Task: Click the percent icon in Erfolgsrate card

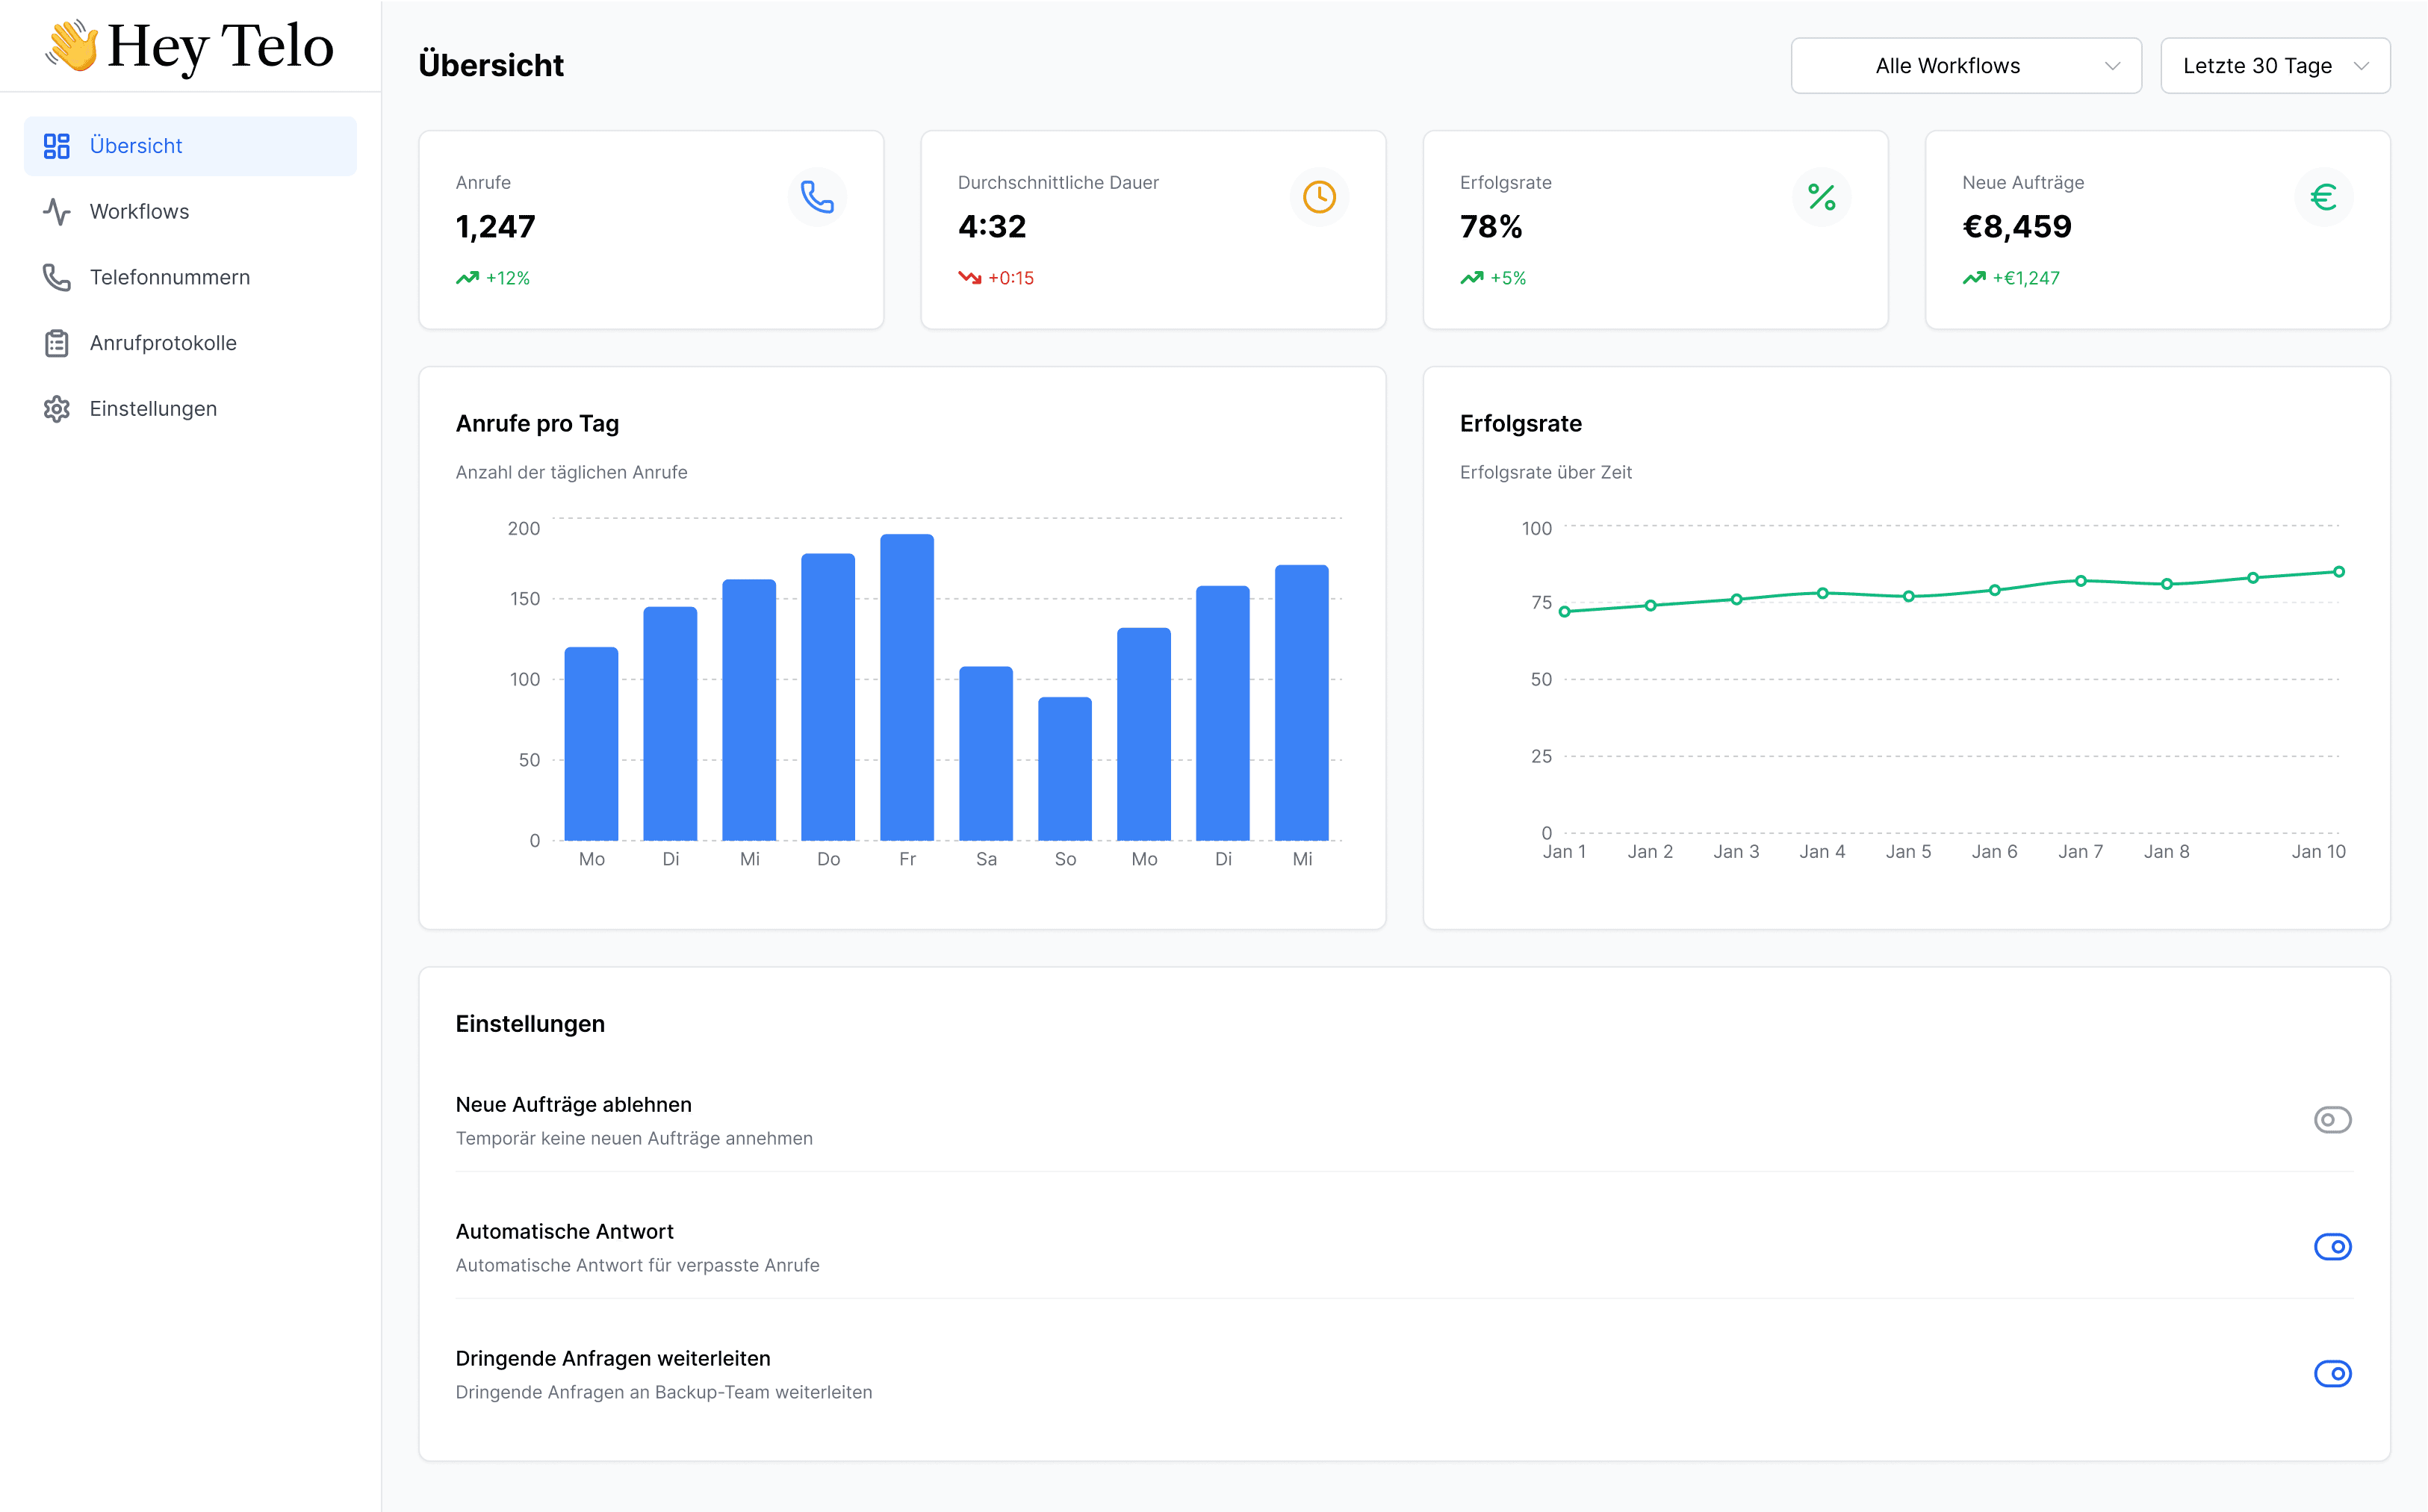Action: [1821, 197]
